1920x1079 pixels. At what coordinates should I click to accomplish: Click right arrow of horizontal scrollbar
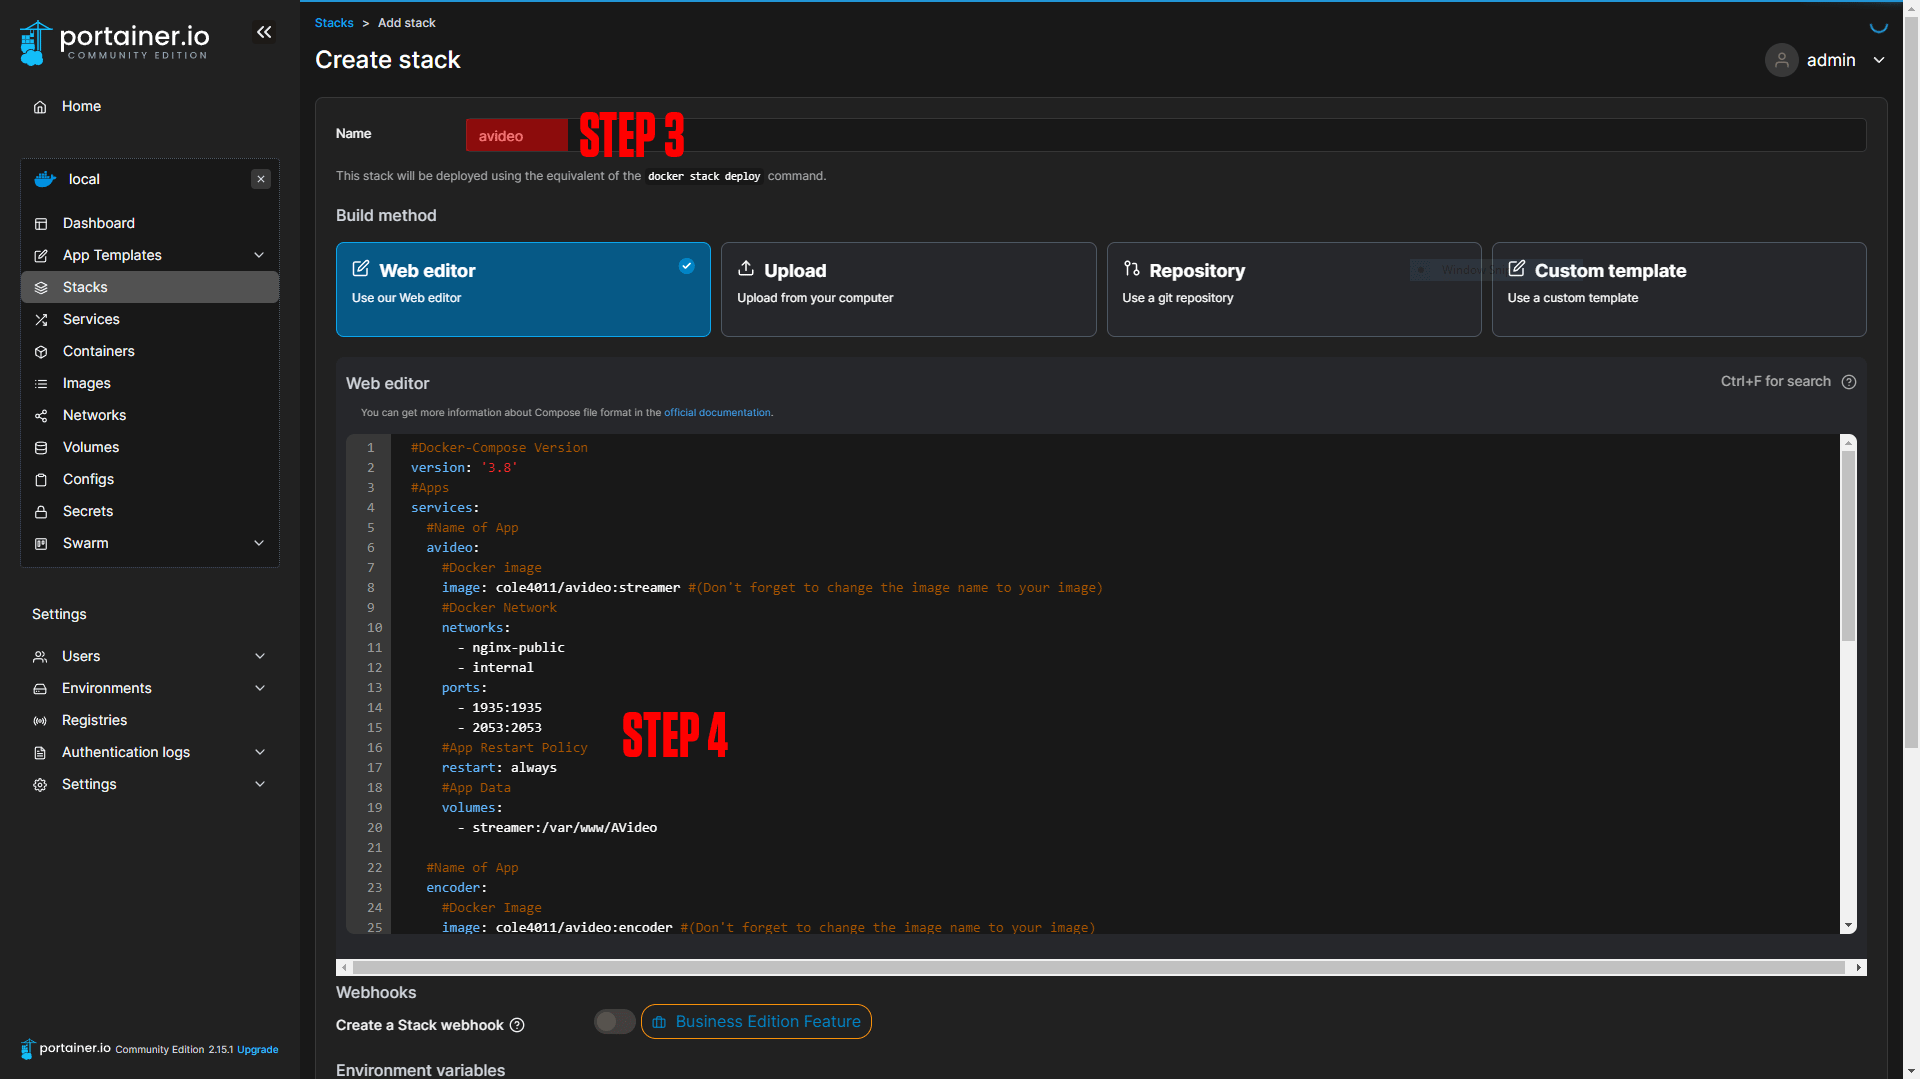1859,967
